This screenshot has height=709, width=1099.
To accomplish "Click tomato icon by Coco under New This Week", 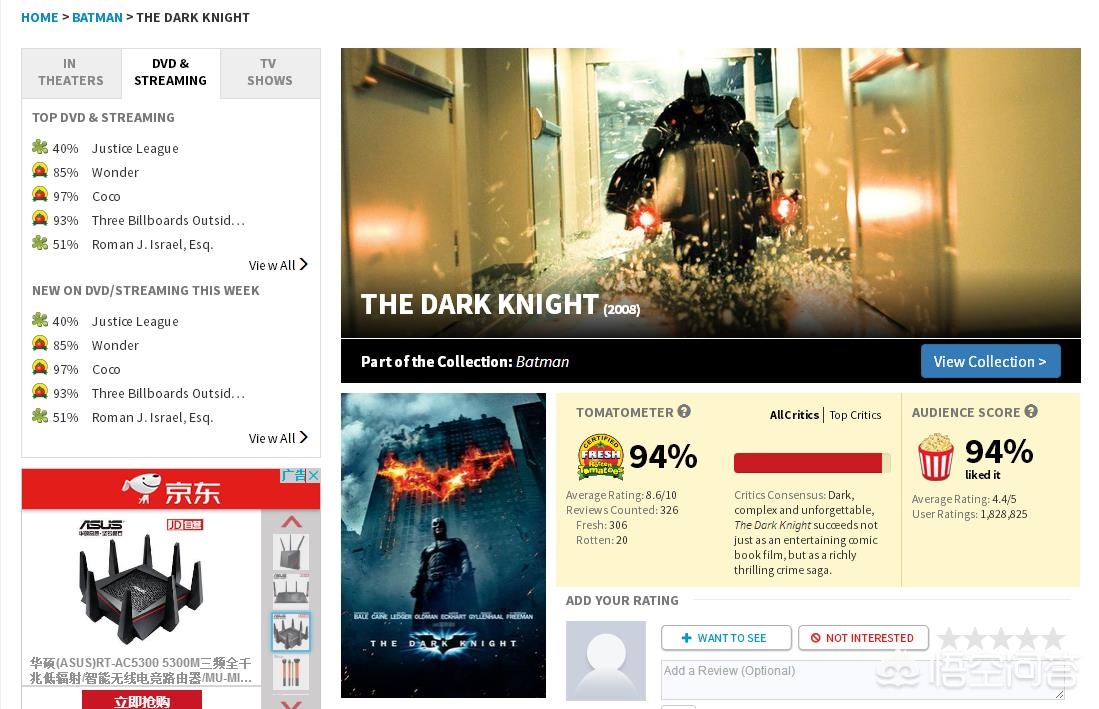I will 40,367.
